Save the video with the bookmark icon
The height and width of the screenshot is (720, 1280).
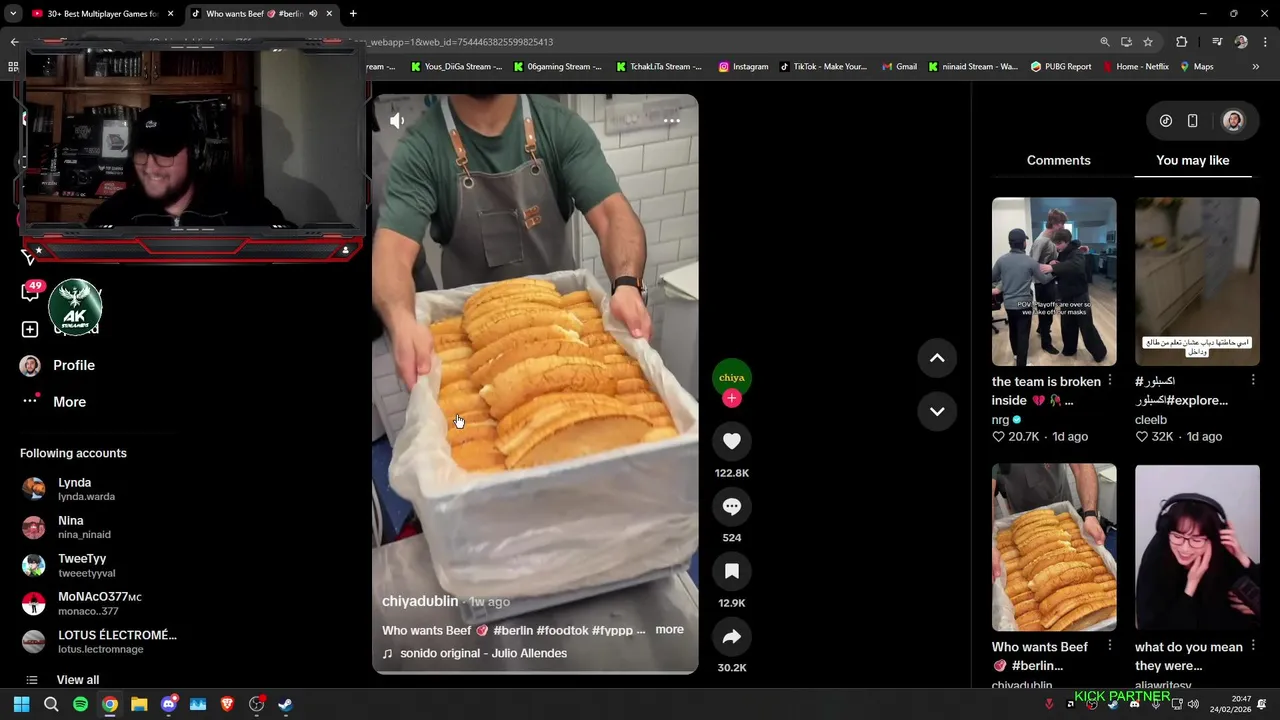click(x=732, y=571)
